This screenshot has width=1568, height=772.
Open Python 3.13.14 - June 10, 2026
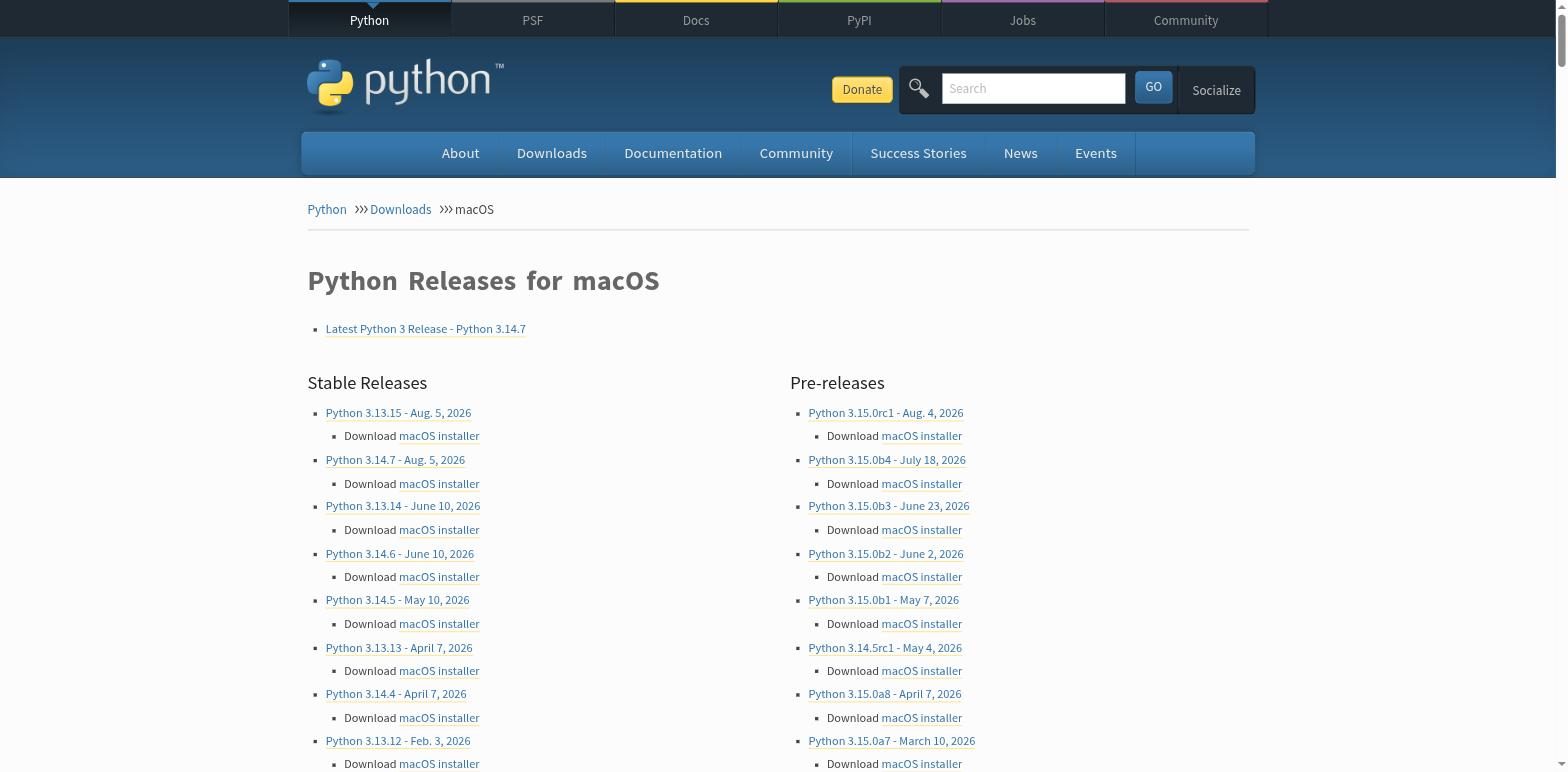click(x=403, y=506)
